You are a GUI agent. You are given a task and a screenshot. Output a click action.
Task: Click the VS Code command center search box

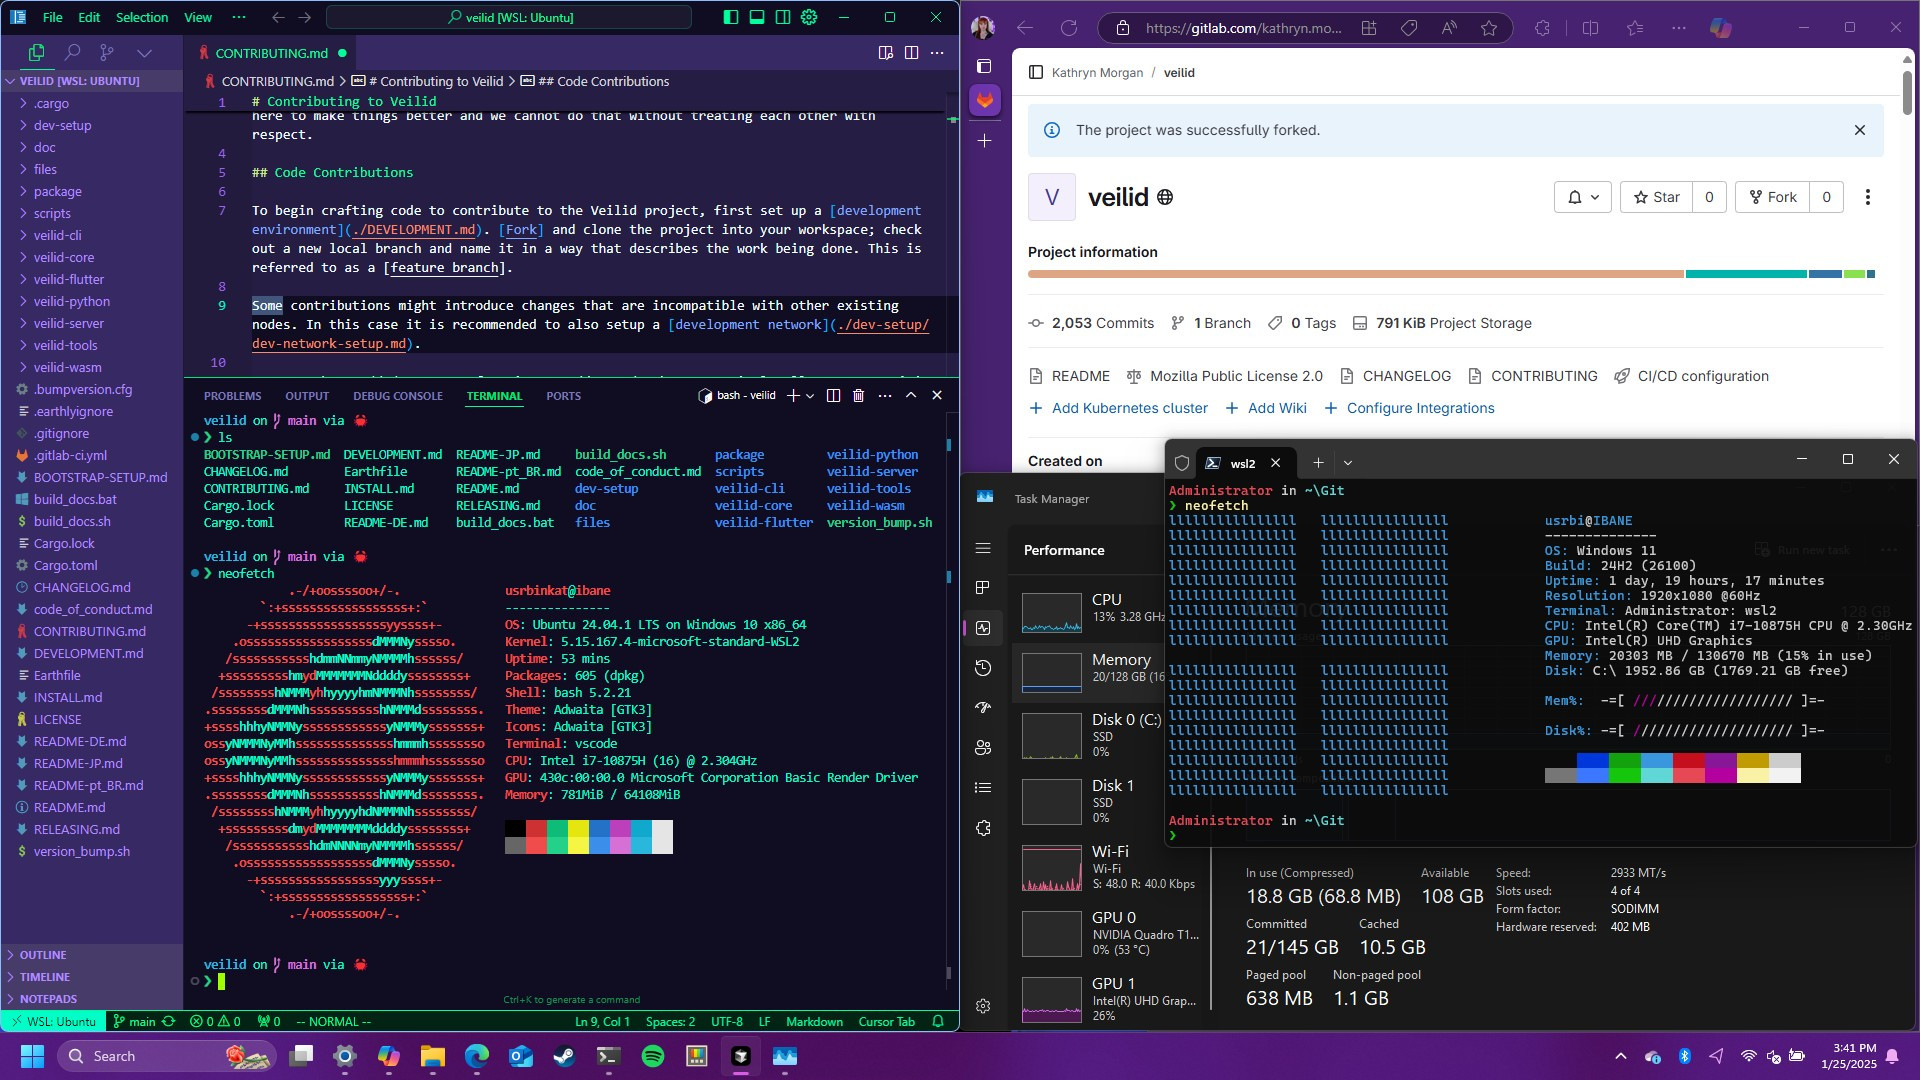pos(509,17)
